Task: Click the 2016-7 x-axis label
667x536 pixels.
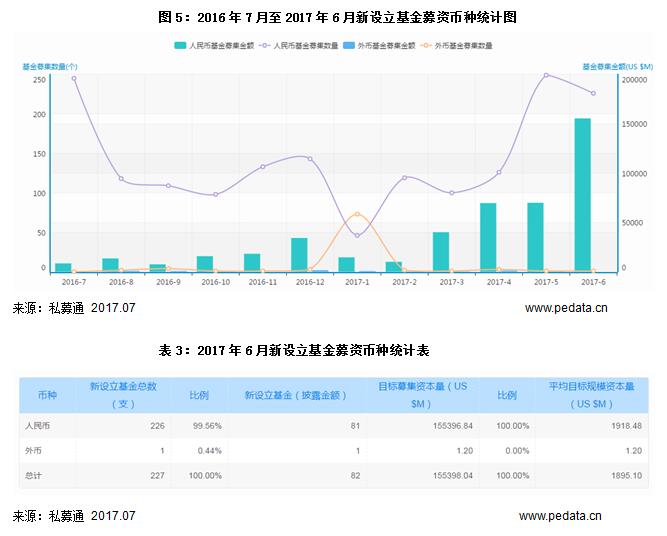Action: coord(74,282)
